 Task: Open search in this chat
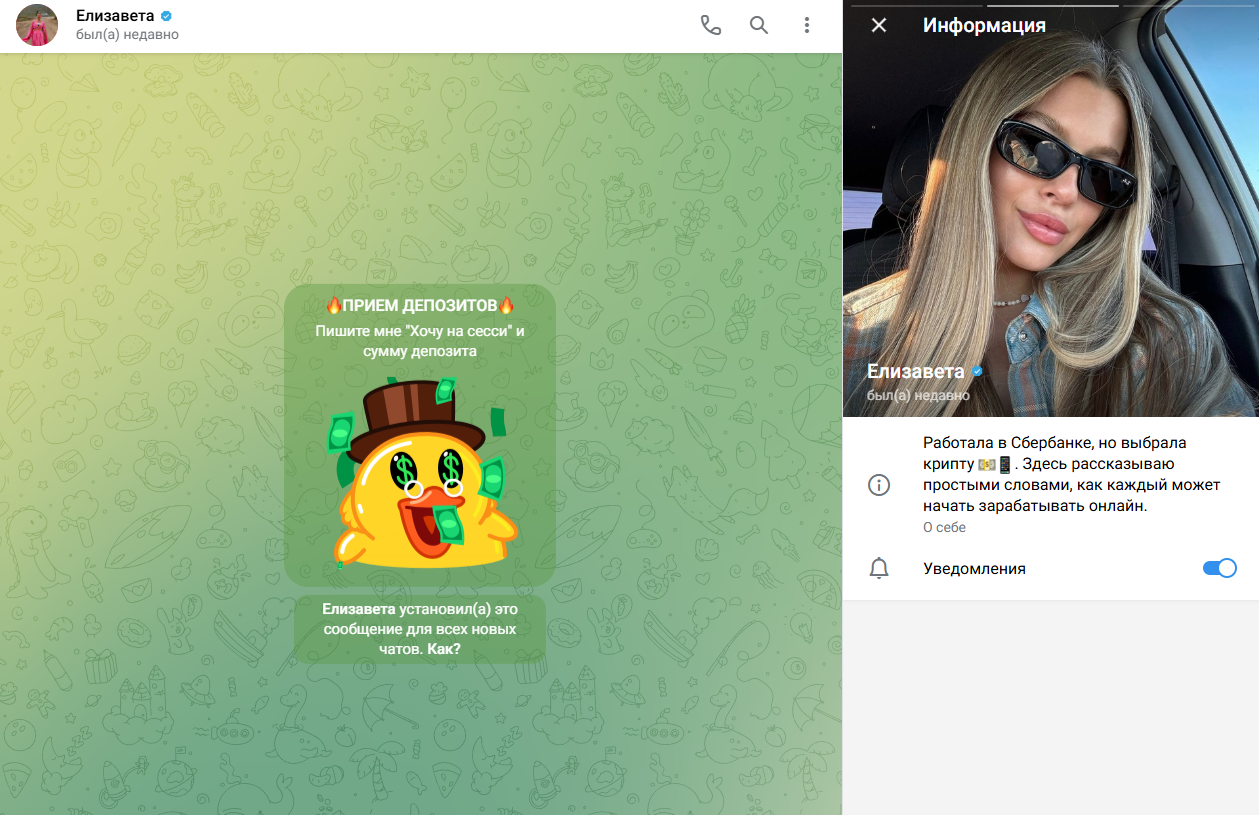coord(759,26)
